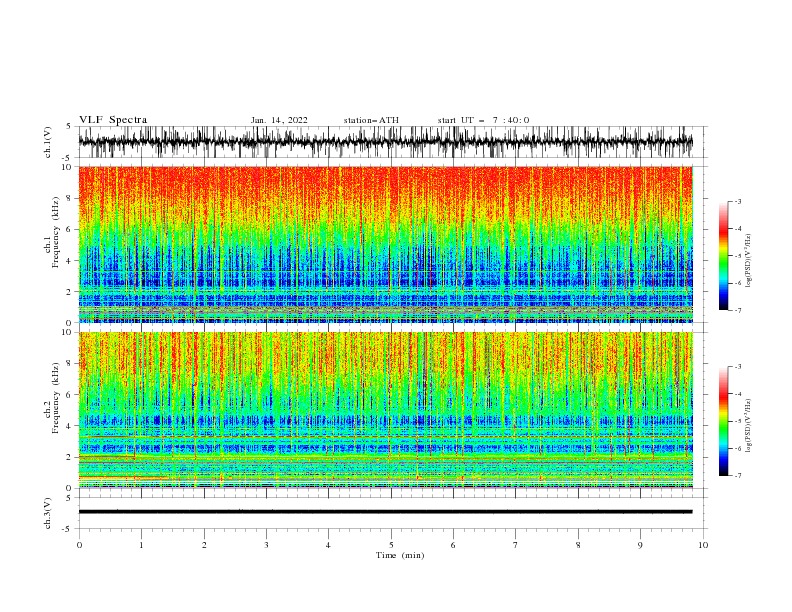
Task: Click the "start UT = 7 :40: 0" text
Action: (x=483, y=120)
